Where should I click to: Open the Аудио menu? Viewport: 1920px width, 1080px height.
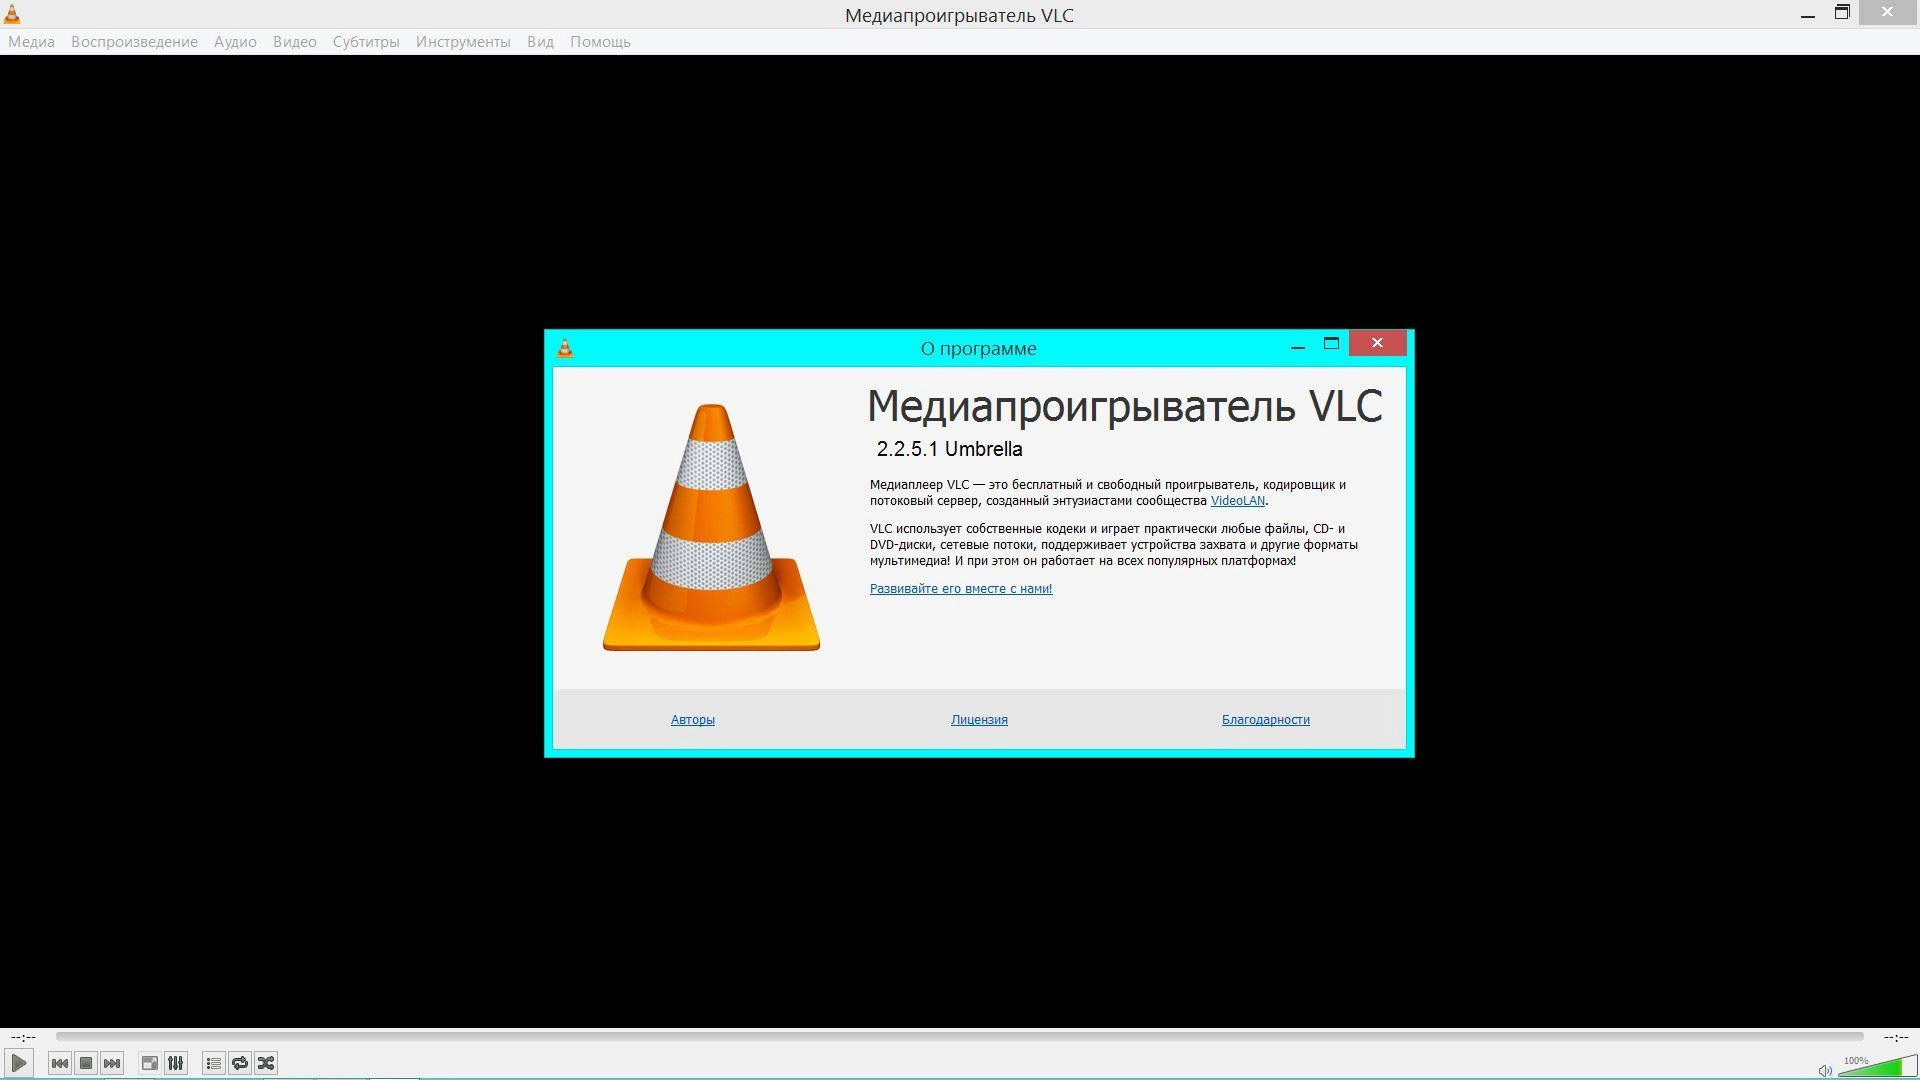click(x=235, y=42)
